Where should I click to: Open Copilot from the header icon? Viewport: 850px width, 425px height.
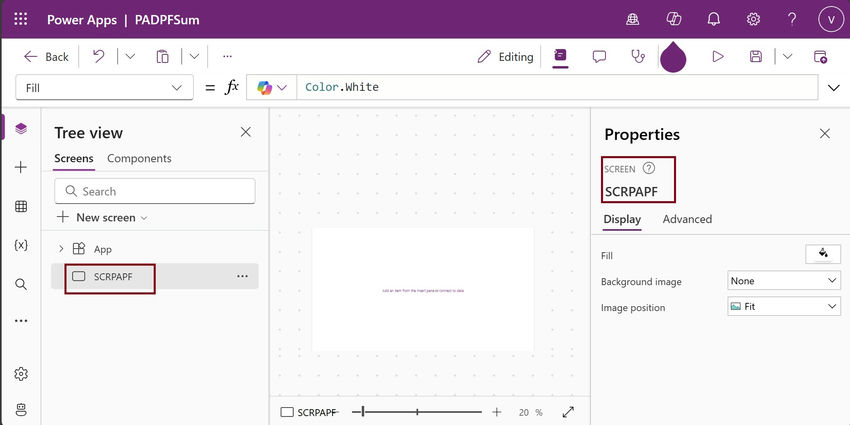pos(673,20)
